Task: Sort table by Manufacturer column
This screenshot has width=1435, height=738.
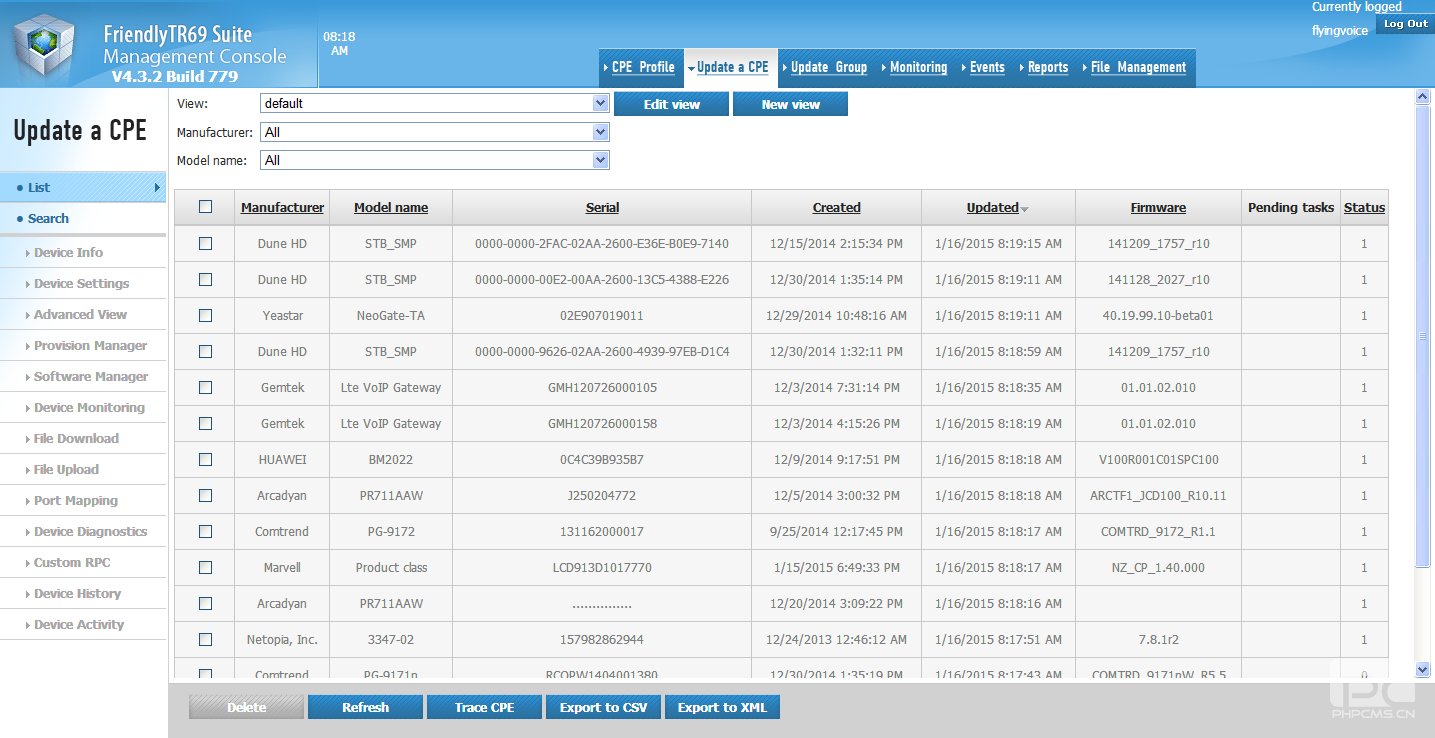Action: coord(282,207)
